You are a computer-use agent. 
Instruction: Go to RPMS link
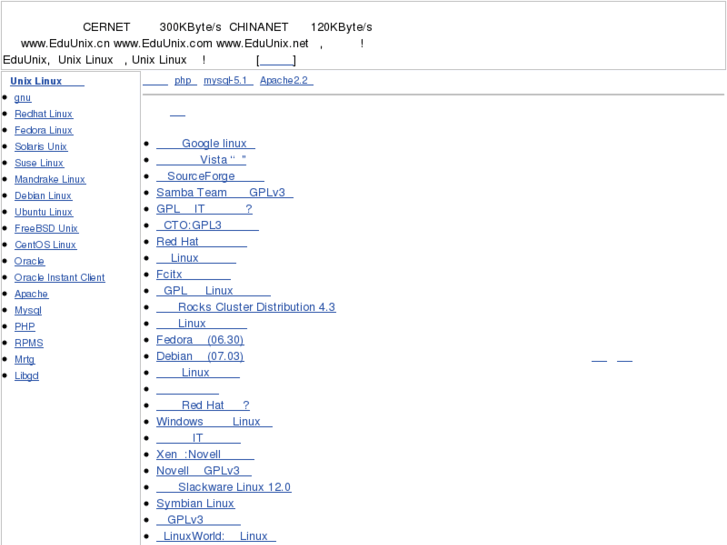[29, 343]
